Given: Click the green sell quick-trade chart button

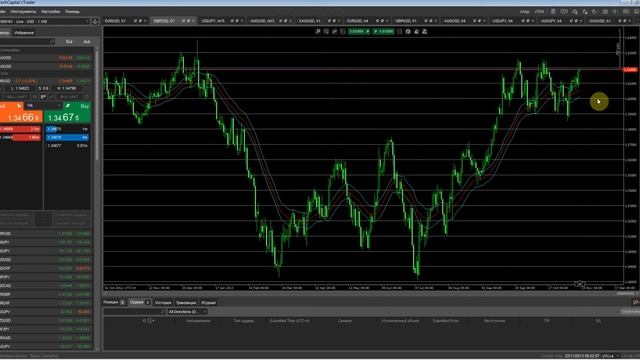Looking at the screenshot, I should (x=359, y=31).
